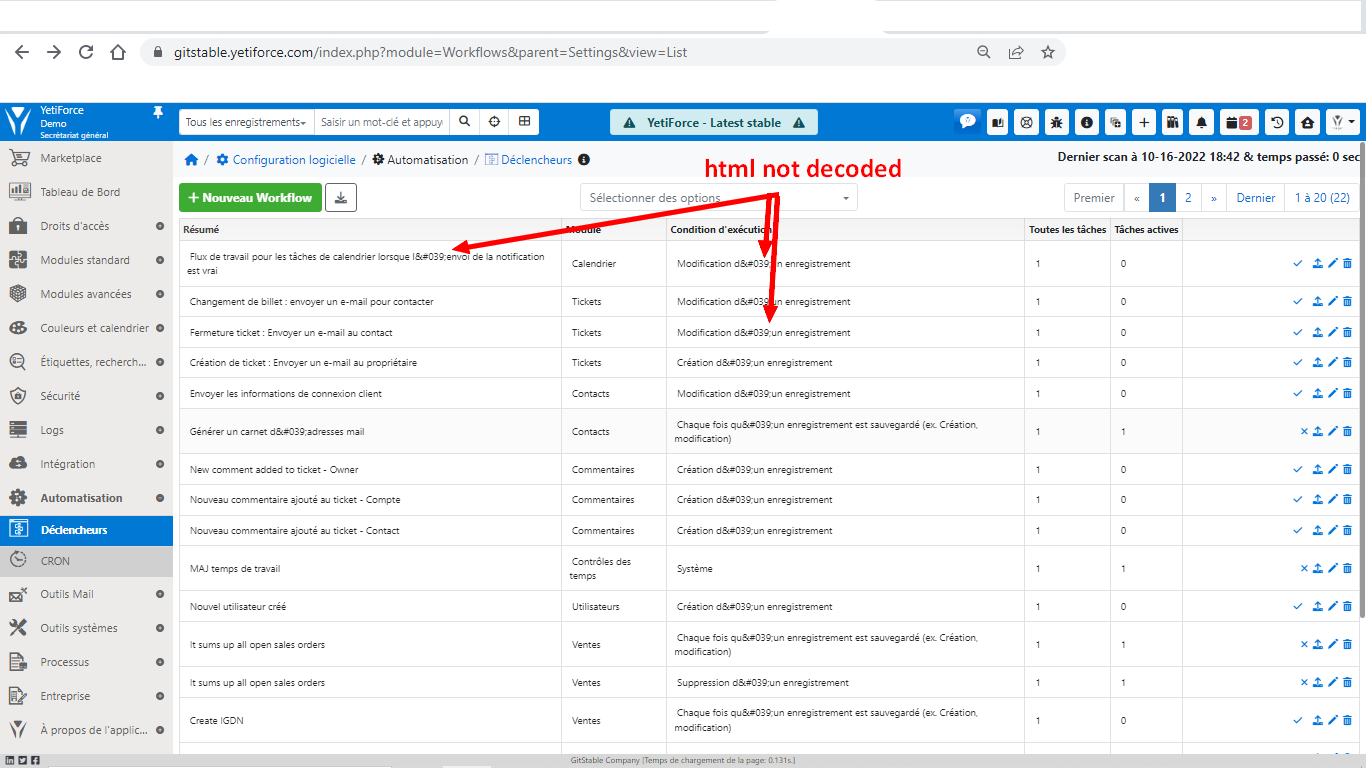Open the chat icon in the header
This screenshot has height=768, width=1366.
pyautogui.click(x=967, y=121)
